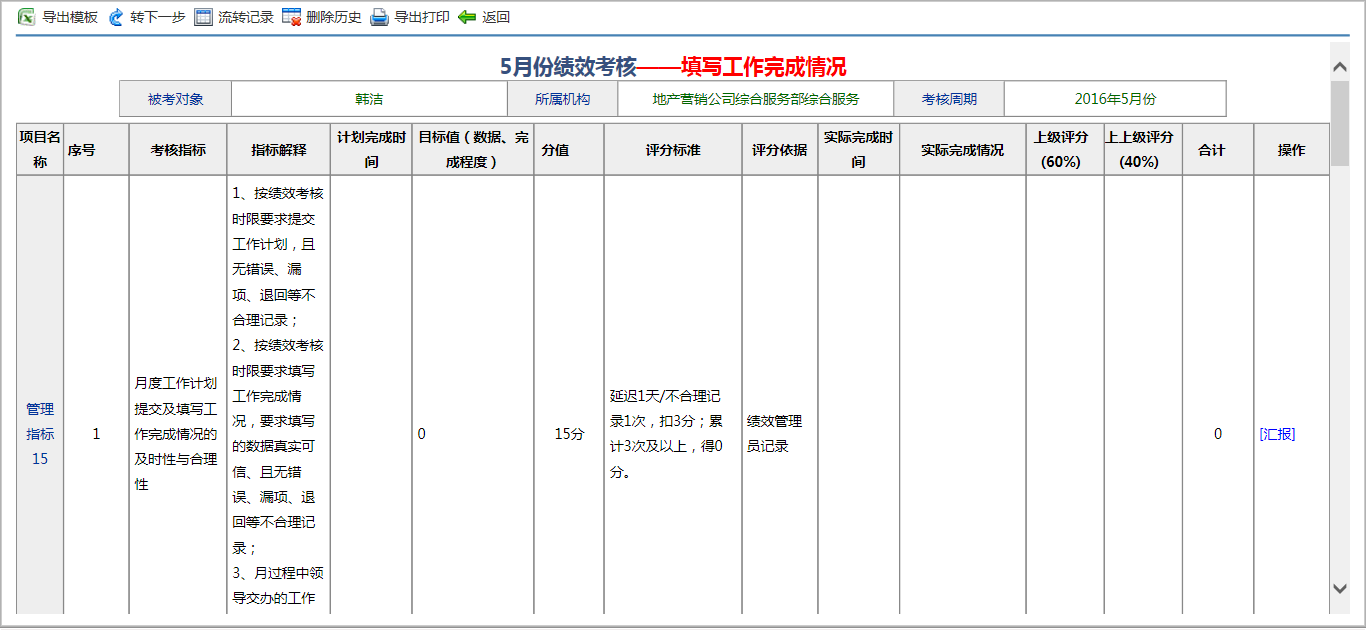Open transfer records via 流转记录 icon
Viewport: 1366px width, 630px height.
[x=204, y=17]
